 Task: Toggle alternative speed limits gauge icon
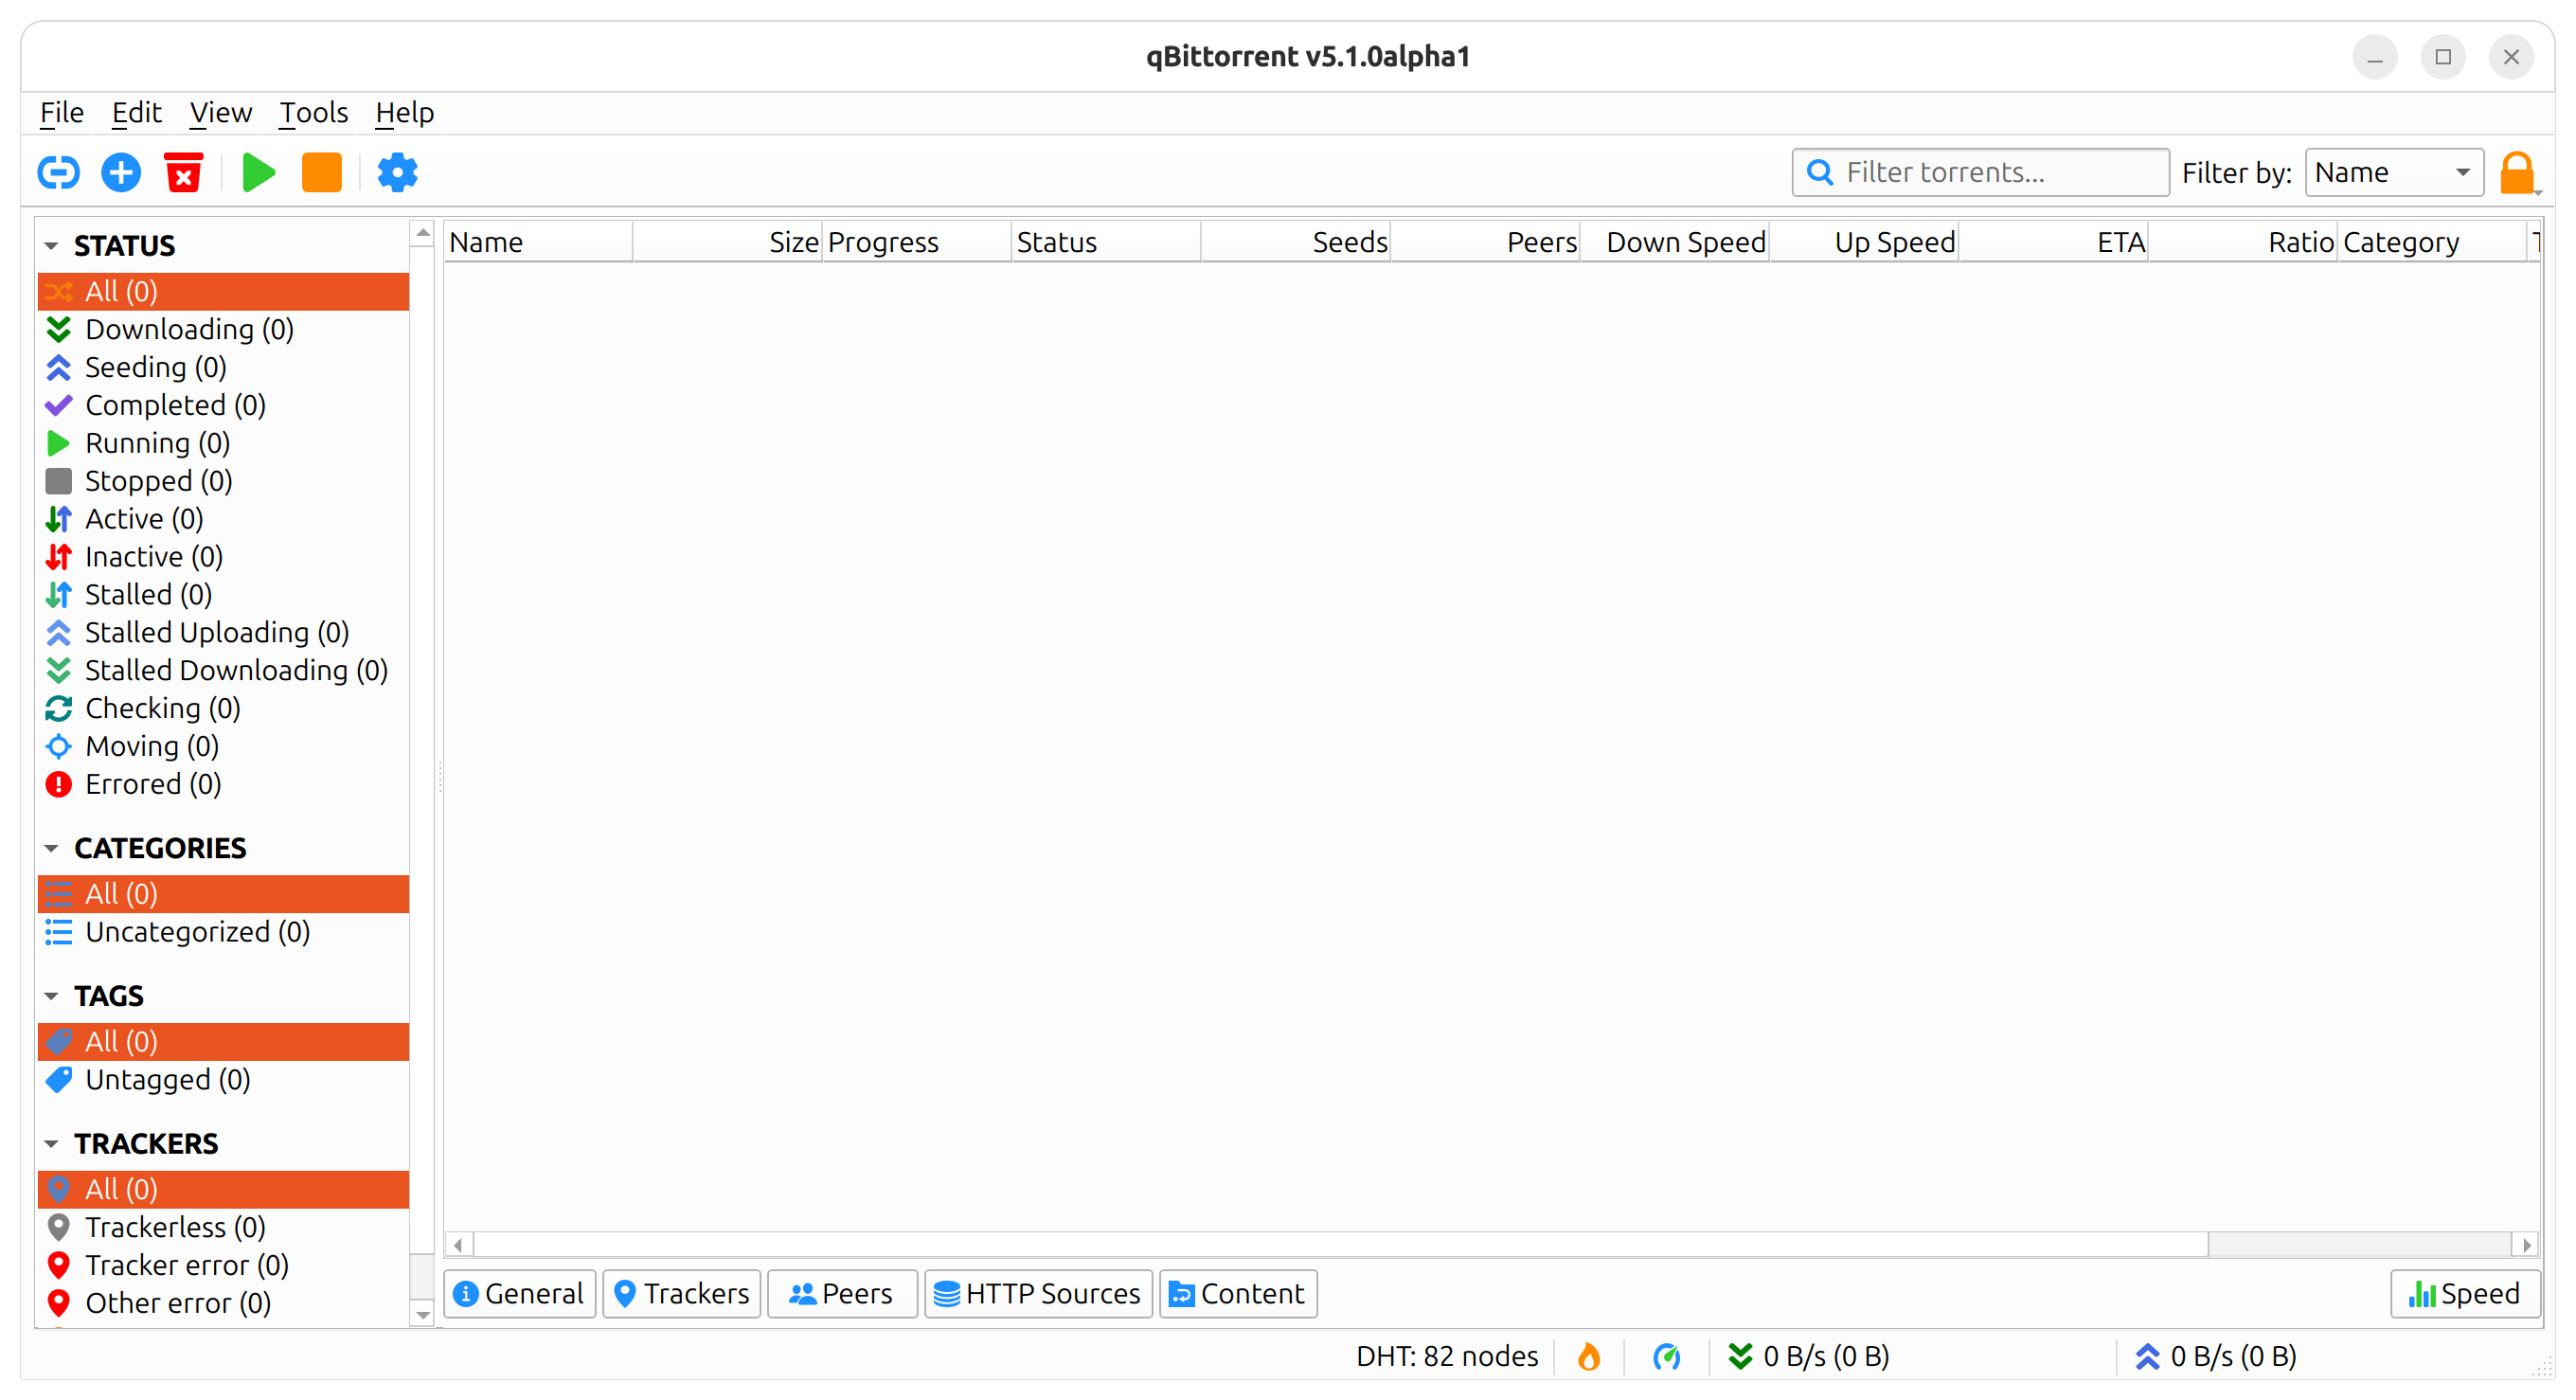(x=1667, y=1356)
